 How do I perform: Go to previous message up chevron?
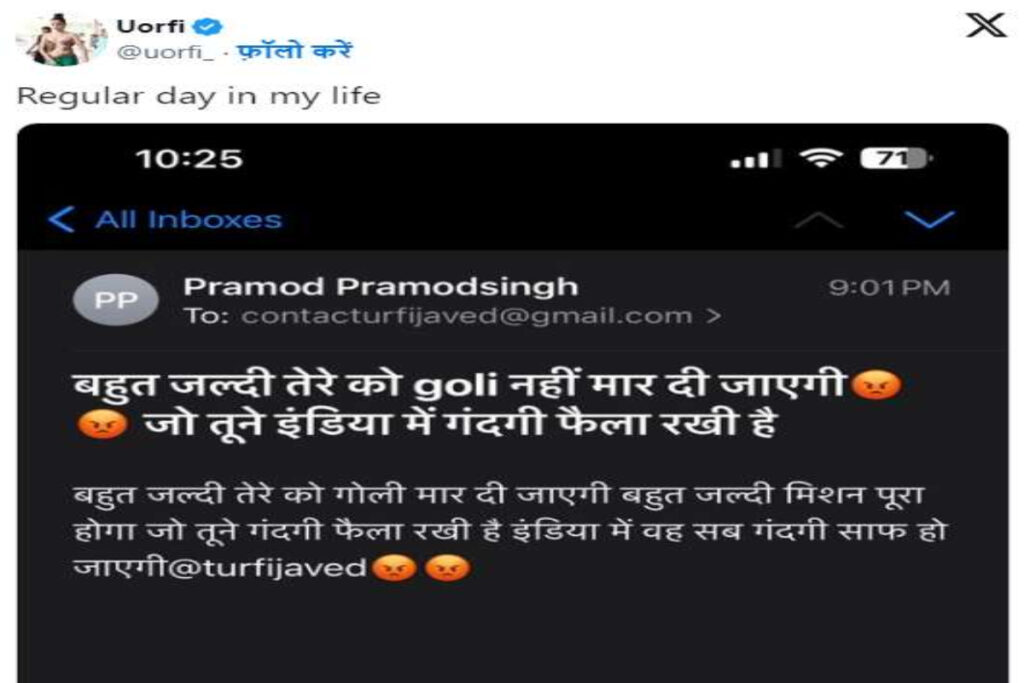pyautogui.click(x=818, y=220)
